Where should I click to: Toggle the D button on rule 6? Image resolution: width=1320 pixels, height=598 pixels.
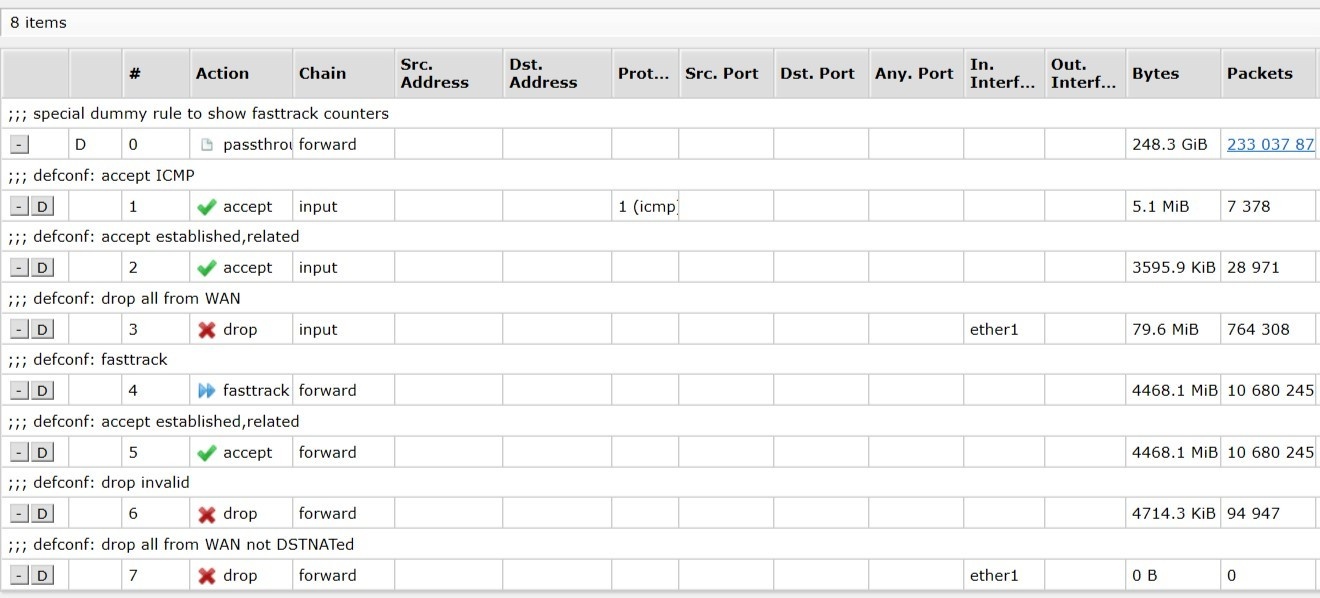point(42,514)
